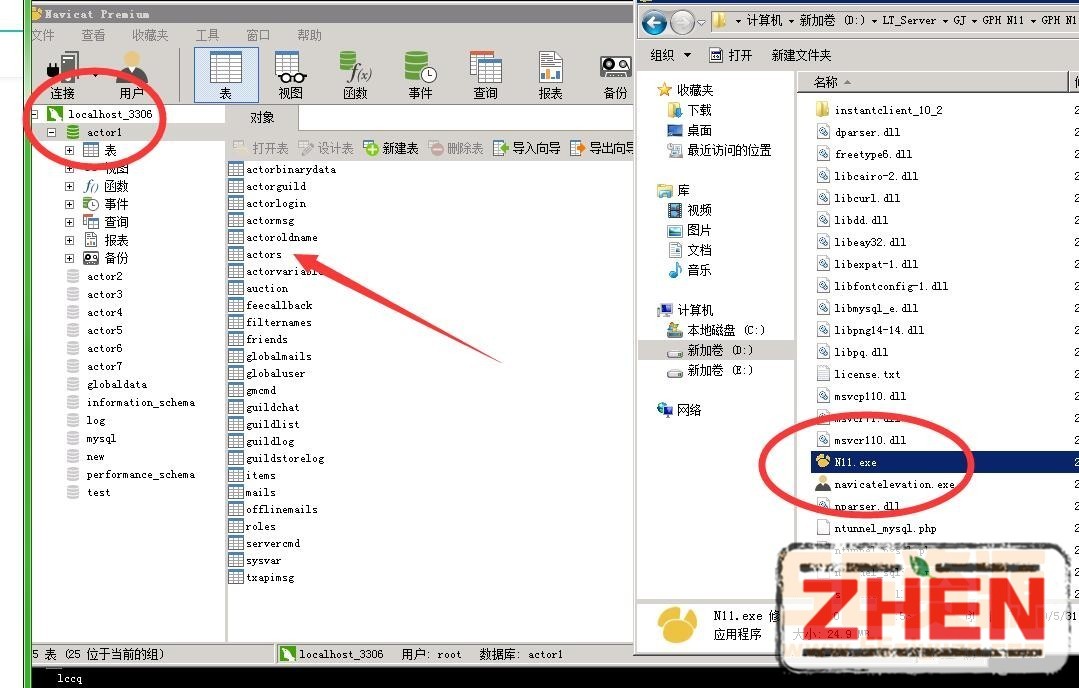1079x688 pixels.
Task: Open the actor2 database in tree
Action: [104, 277]
